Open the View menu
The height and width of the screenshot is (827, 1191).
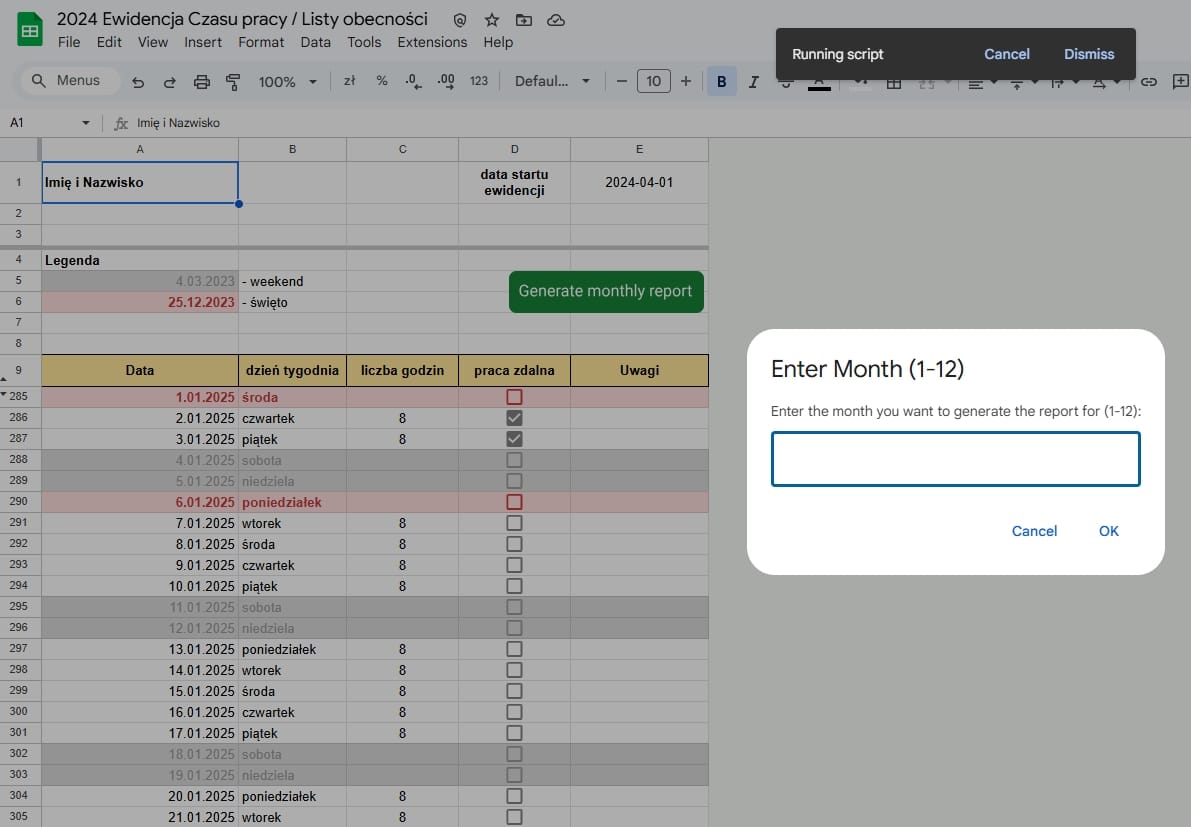(x=153, y=43)
